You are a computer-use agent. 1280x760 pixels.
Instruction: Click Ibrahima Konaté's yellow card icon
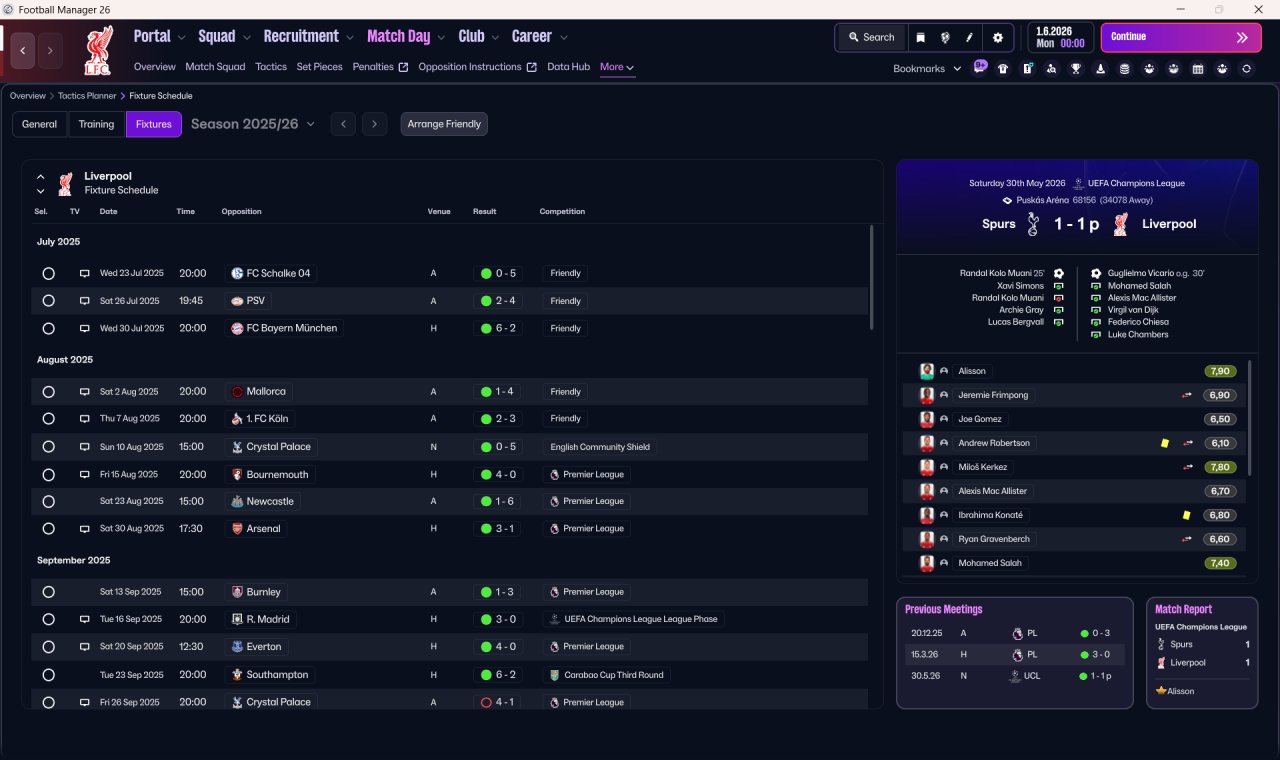point(1186,515)
